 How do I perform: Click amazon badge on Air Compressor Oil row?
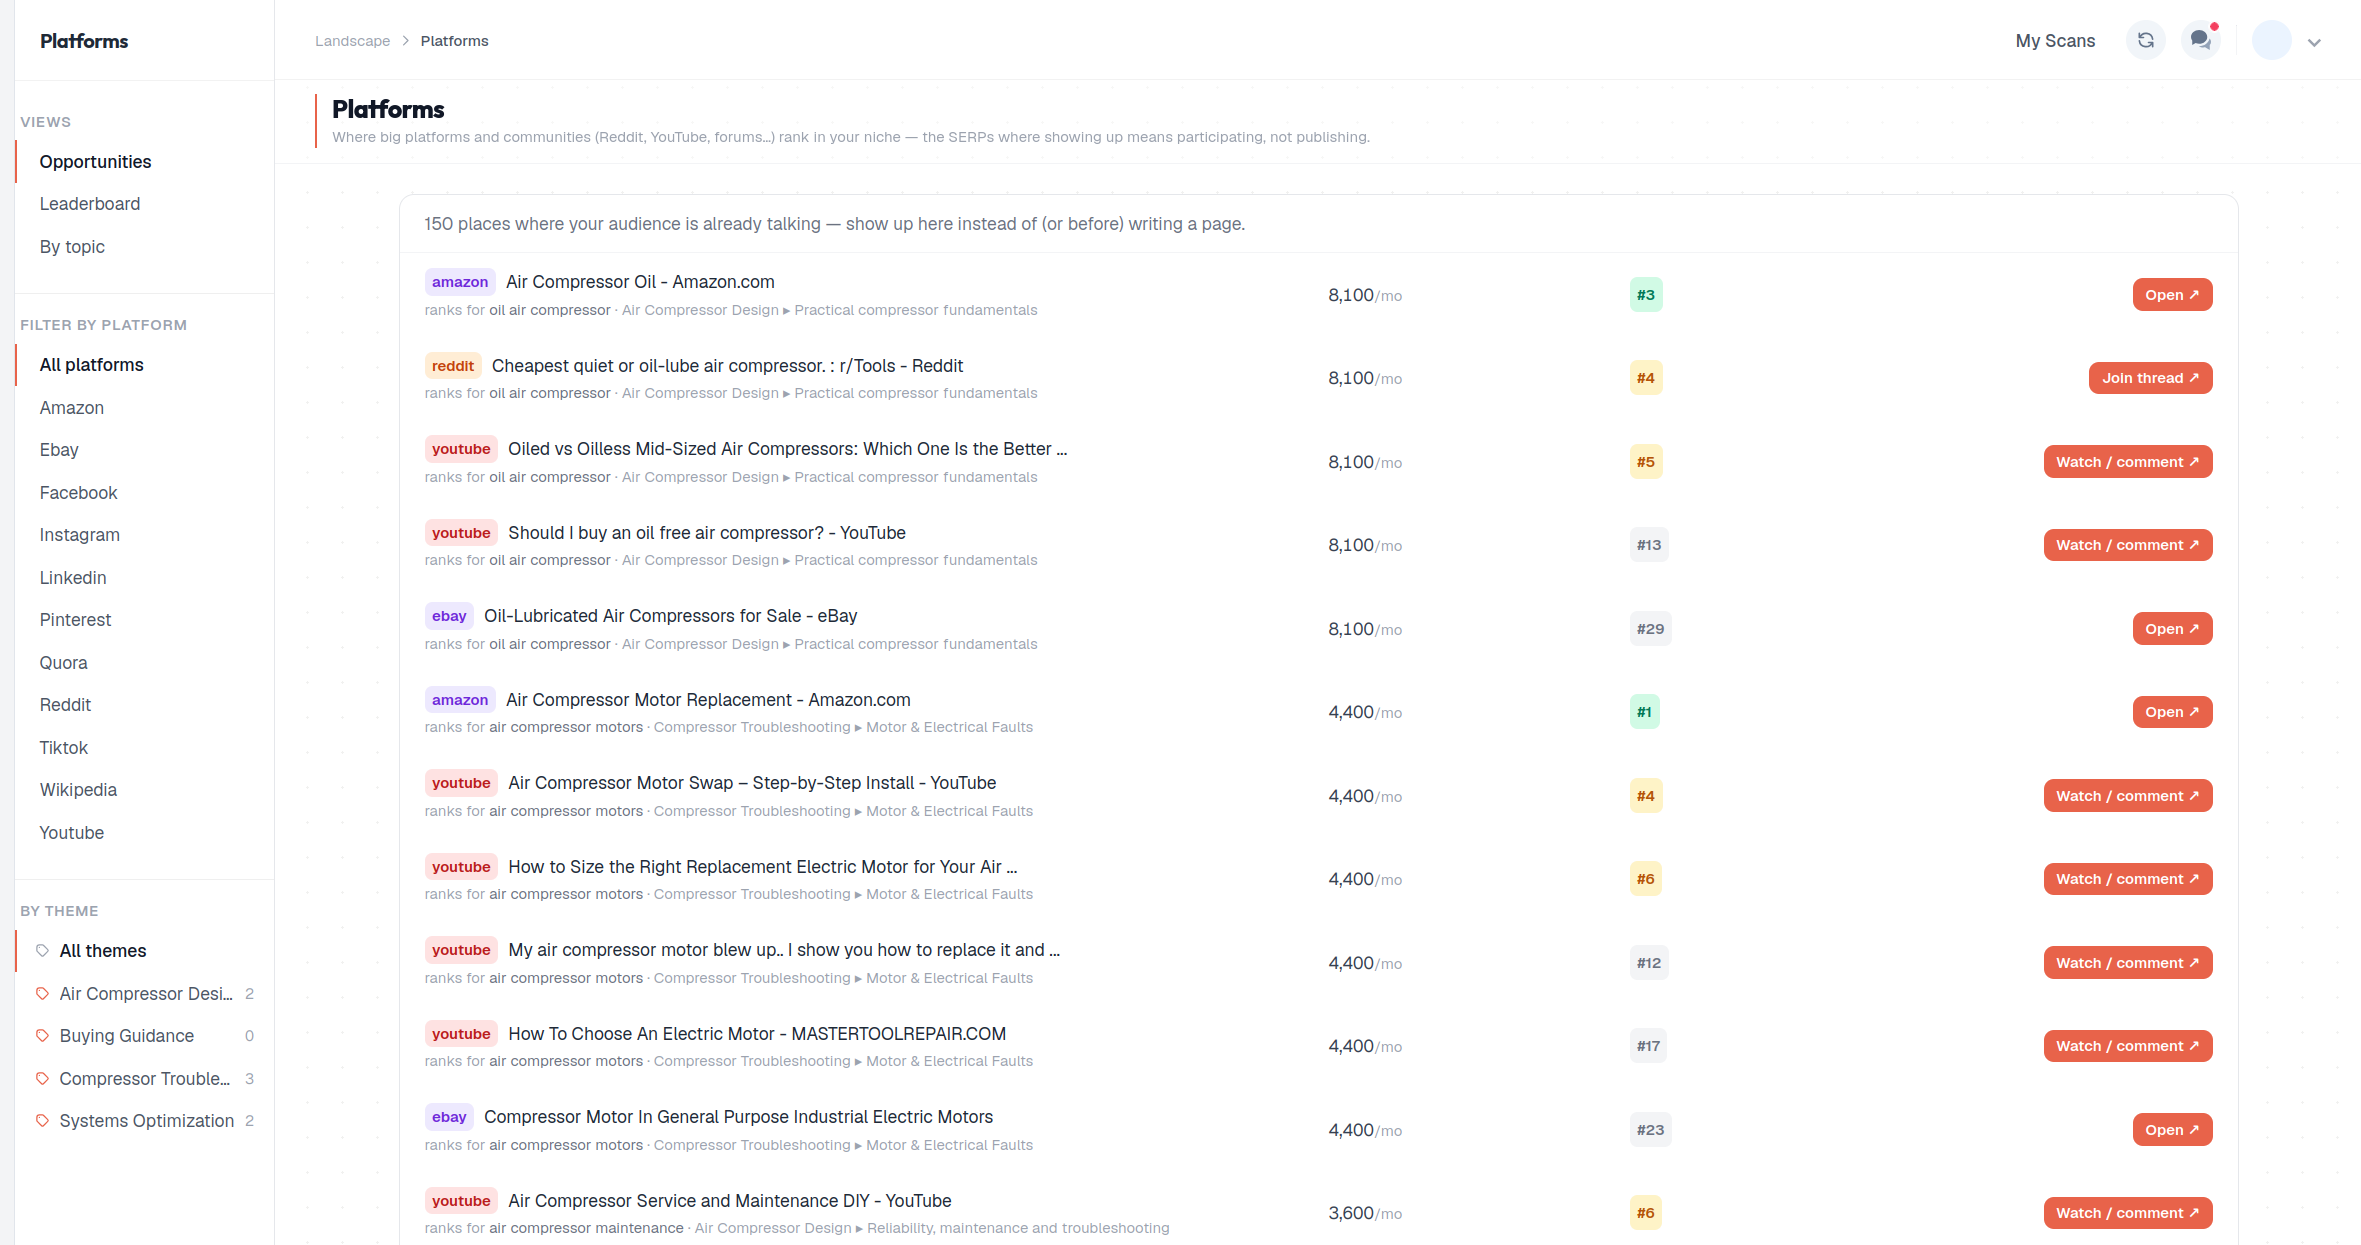[460, 282]
